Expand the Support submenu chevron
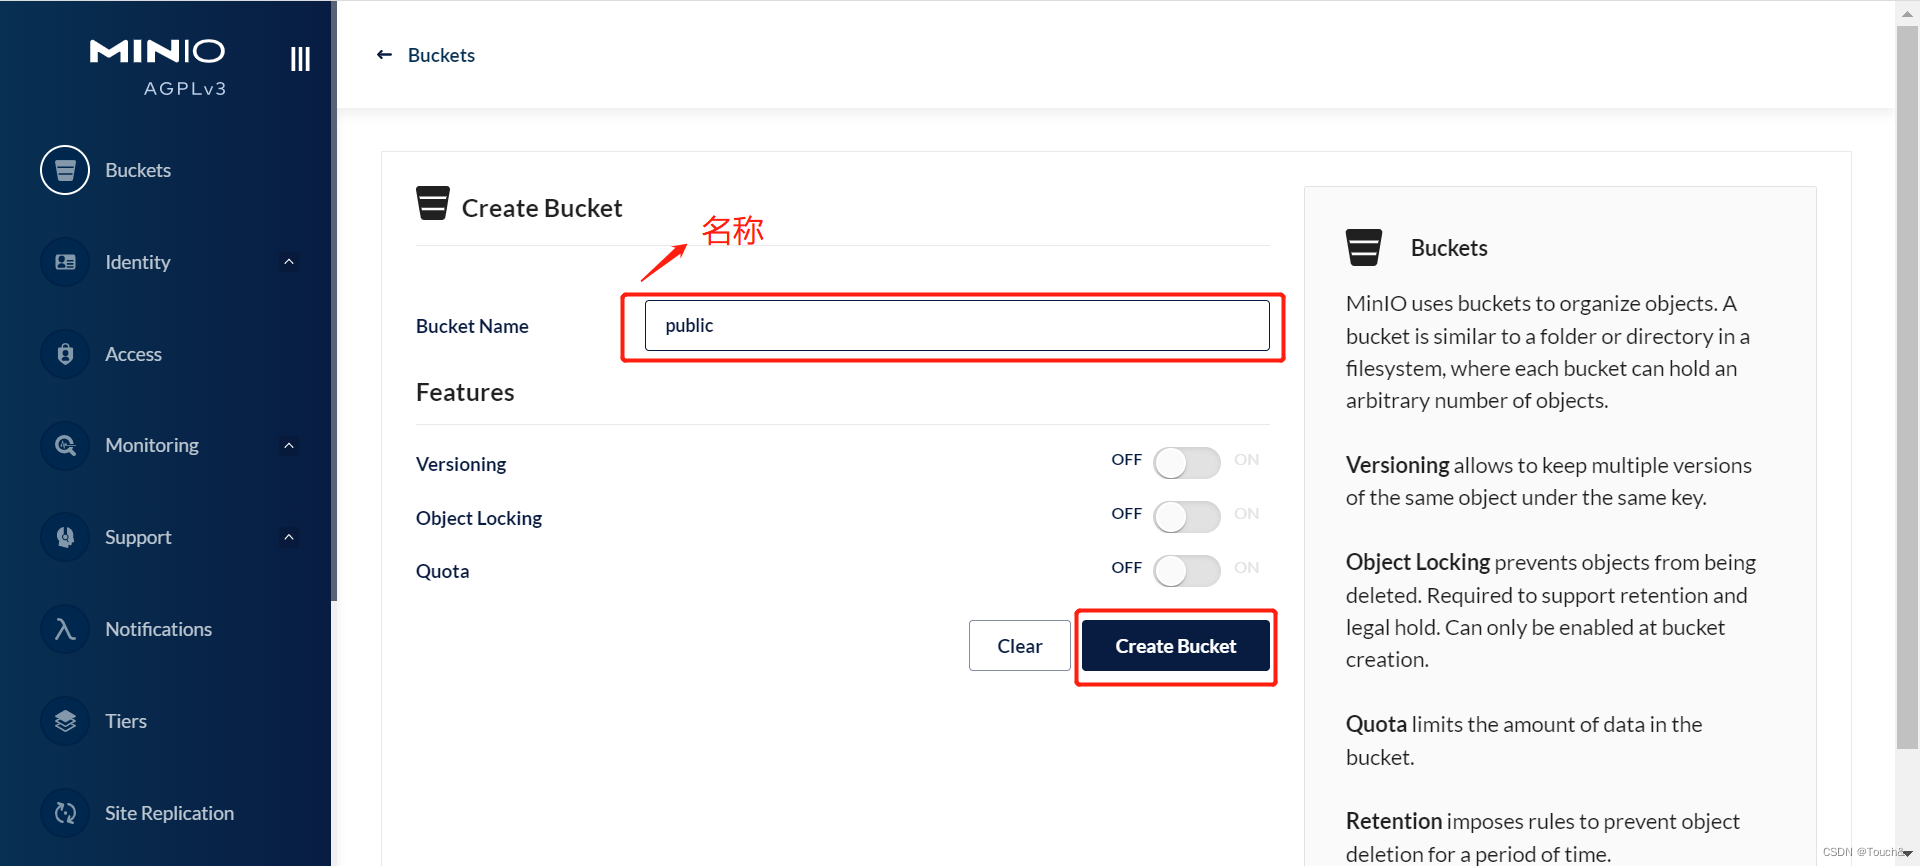This screenshot has width=1920, height=866. tap(289, 538)
